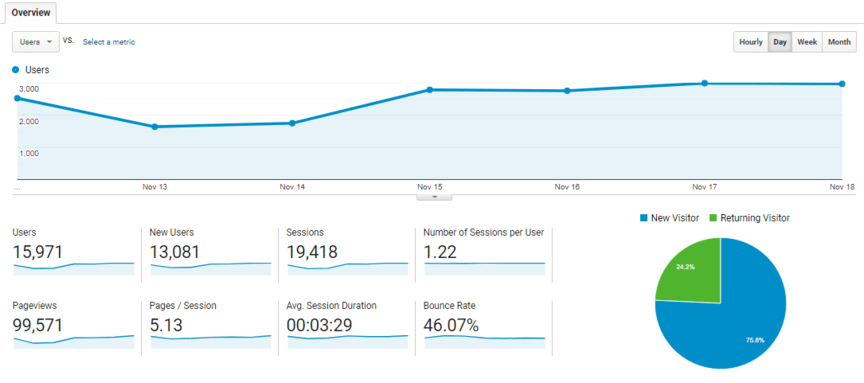Click the Nov 18 data point on chart
The width and height of the screenshot is (864, 383).
pyautogui.click(x=842, y=84)
